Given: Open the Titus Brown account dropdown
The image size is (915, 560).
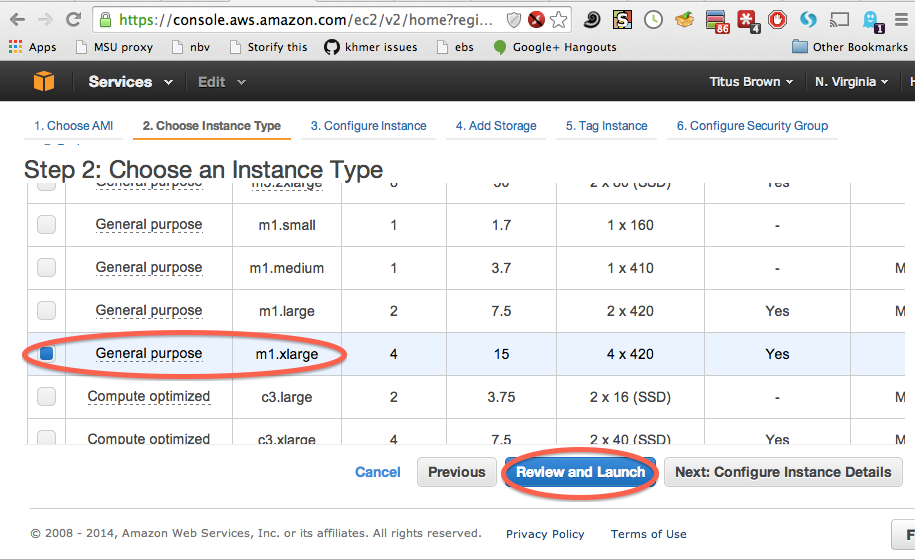Looking at the screenshot, I should [x=751, y=82].
